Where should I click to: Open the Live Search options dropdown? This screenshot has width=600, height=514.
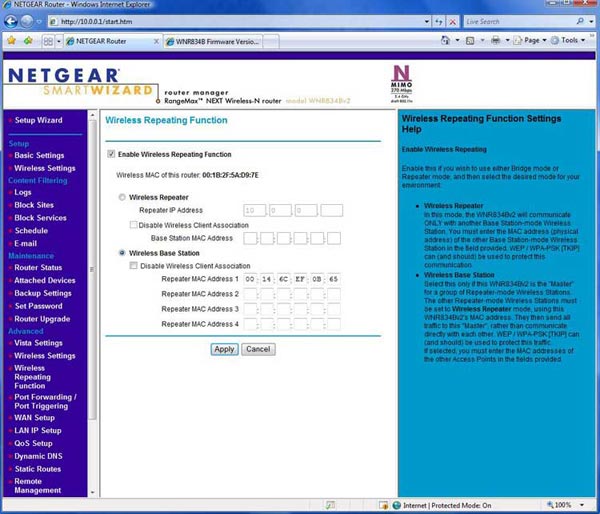click(x=591, y=22)
